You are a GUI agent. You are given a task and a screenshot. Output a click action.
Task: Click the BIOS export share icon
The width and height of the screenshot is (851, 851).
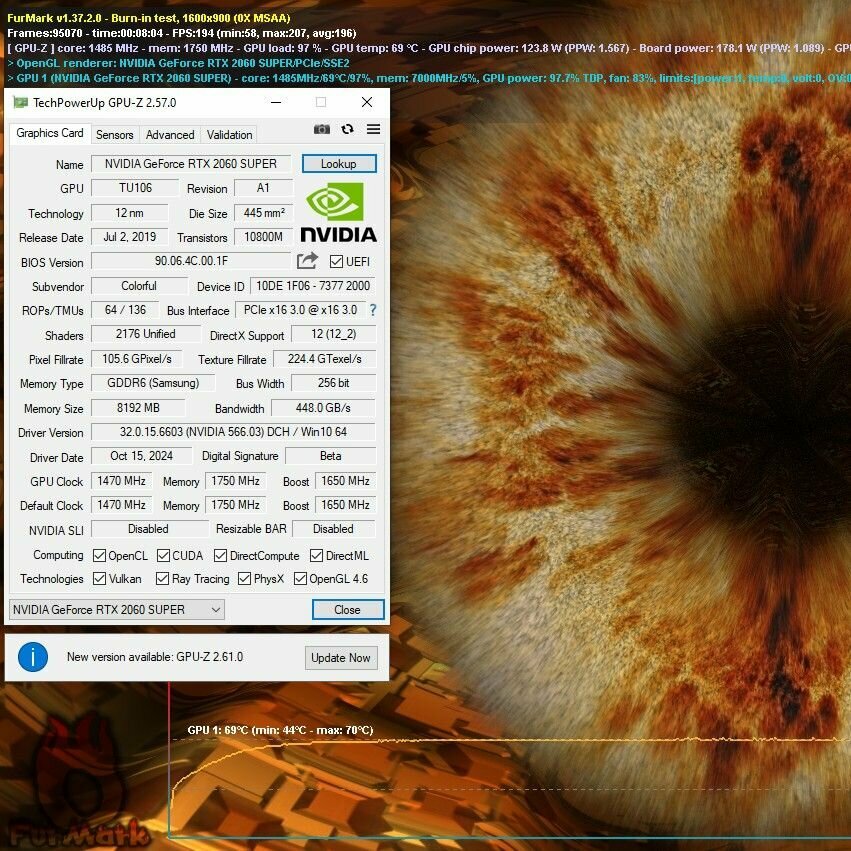[307, 261]
